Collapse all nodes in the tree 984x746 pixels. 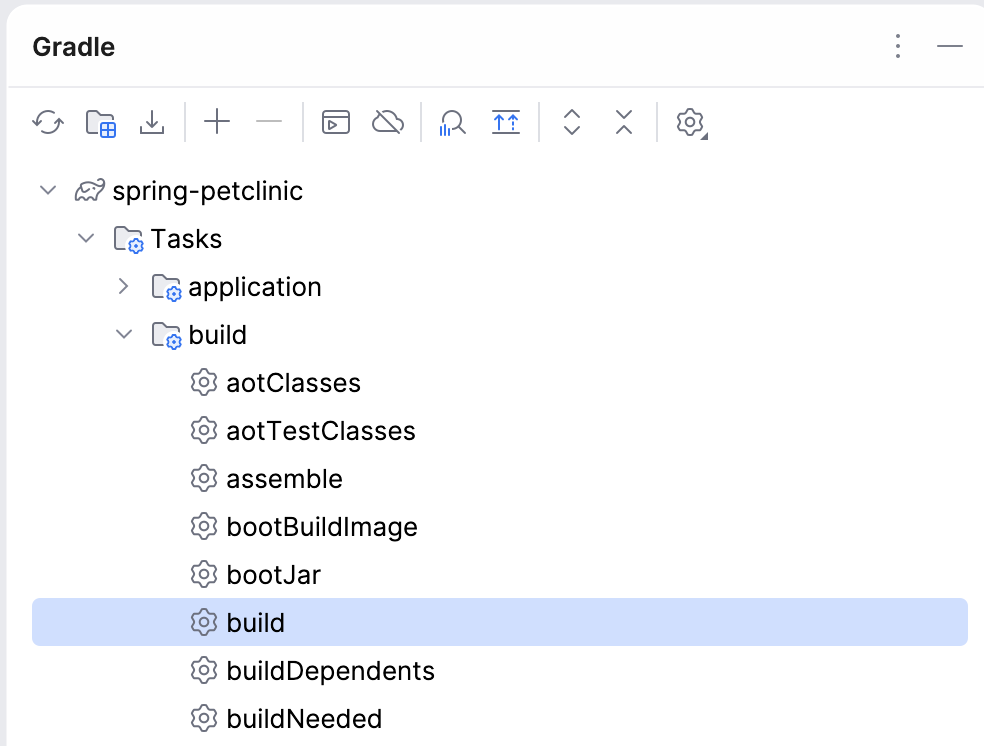click(x=623, y=122)
